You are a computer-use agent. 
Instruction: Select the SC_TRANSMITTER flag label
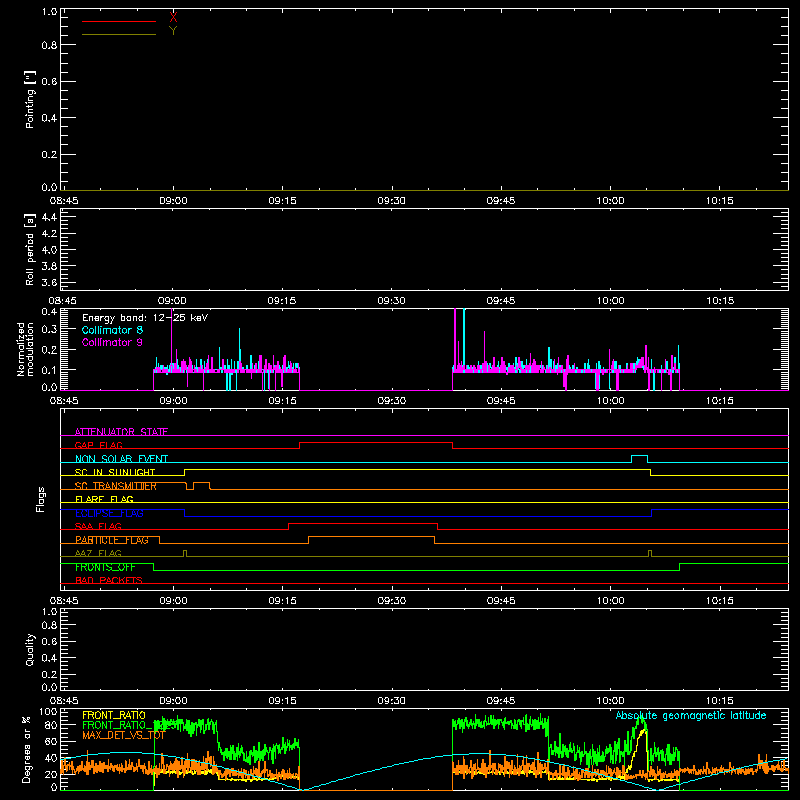(116, 486)
